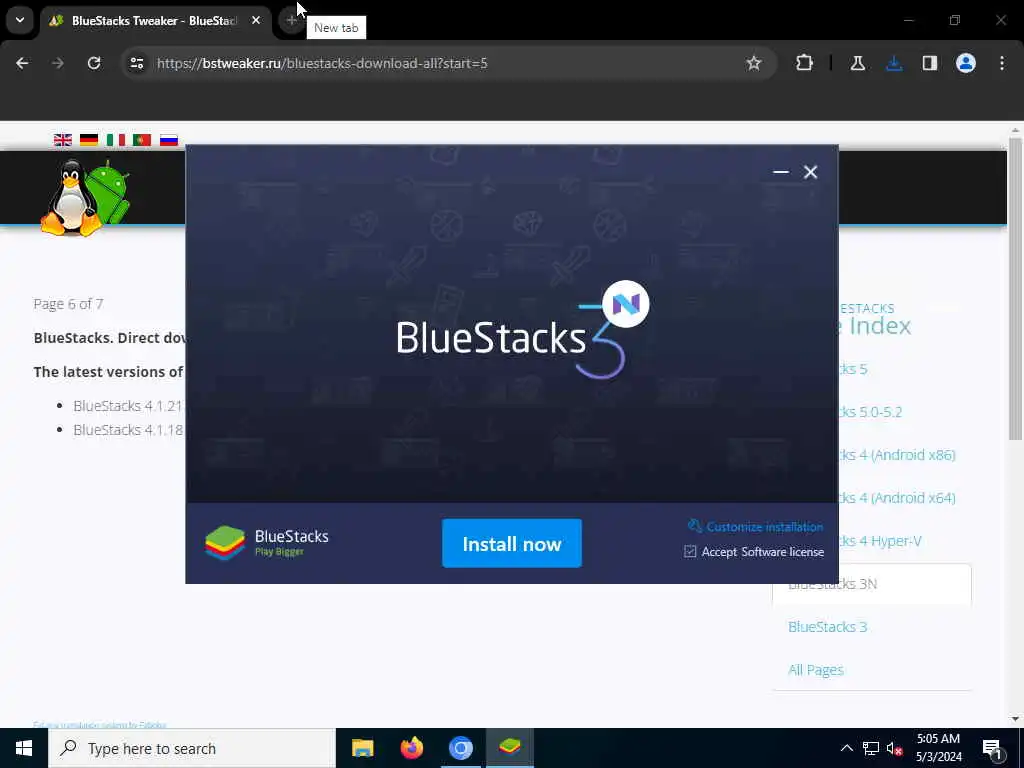
Task: Open BlueStacks 4 Hyper-V index link
Action: pos(880,541)
